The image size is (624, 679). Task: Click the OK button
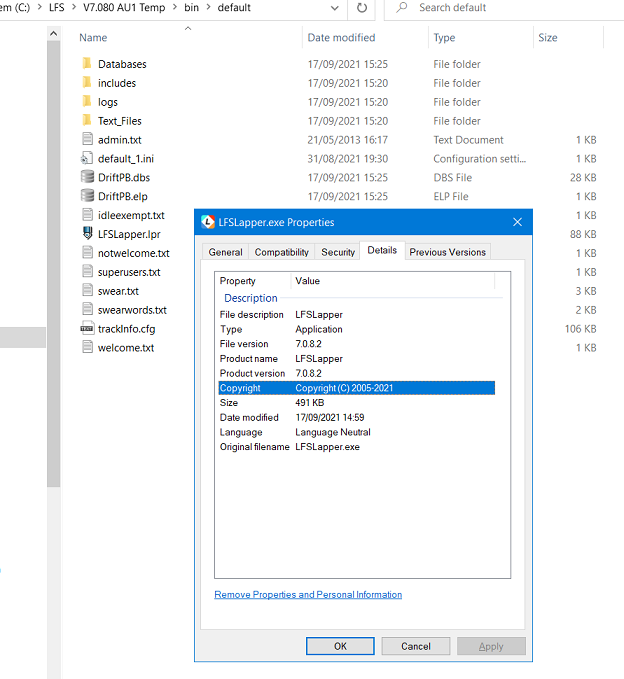(x=340, y=646)
